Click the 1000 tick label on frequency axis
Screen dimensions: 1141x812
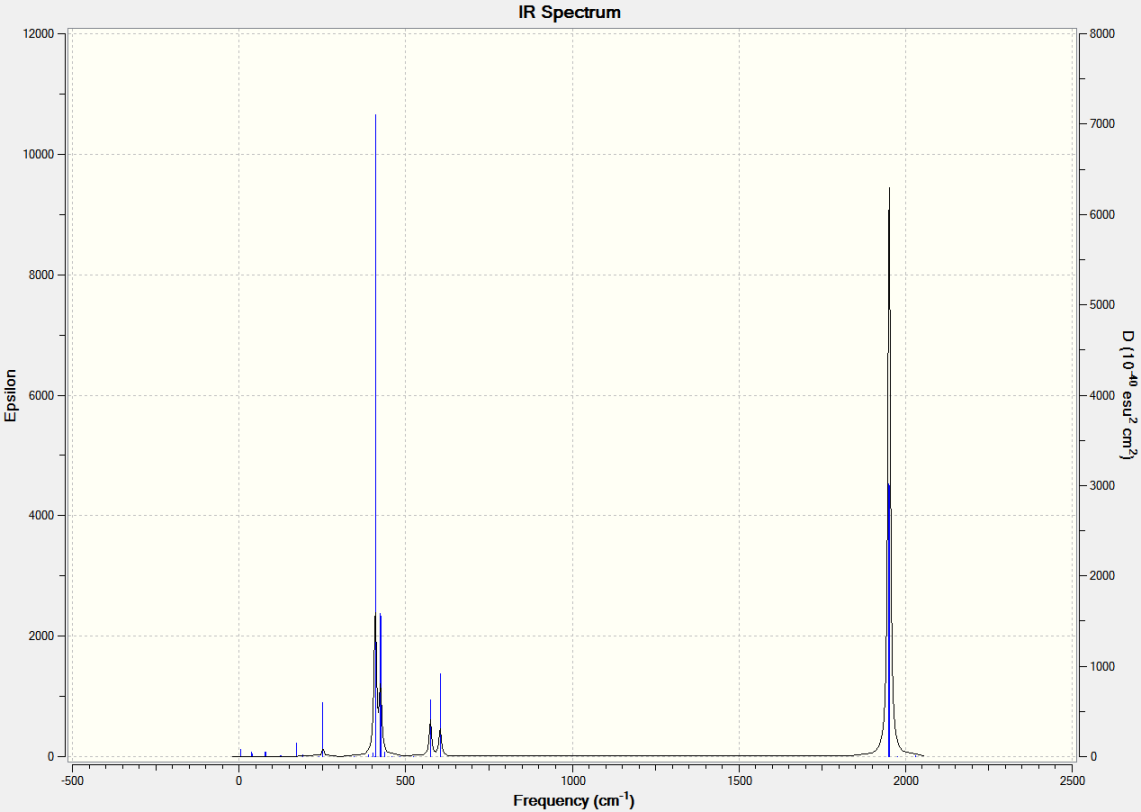click(573, 780)
